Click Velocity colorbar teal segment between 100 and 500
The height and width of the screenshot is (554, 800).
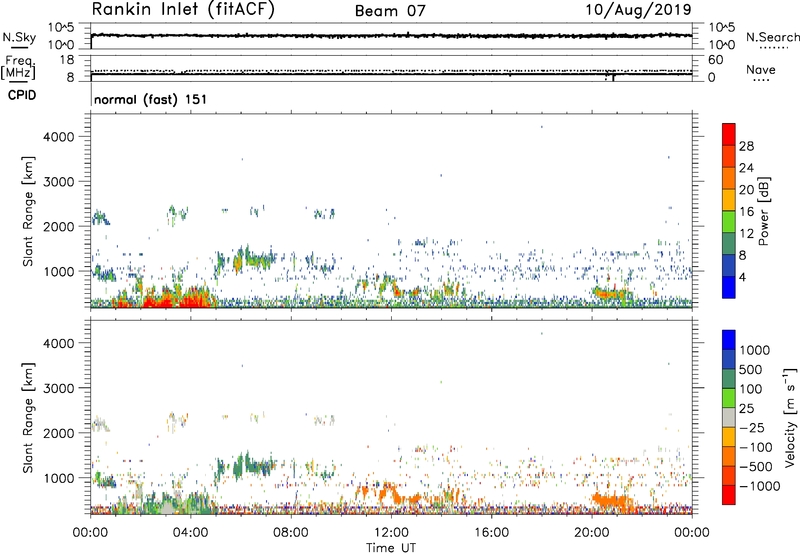pos(729,379)
